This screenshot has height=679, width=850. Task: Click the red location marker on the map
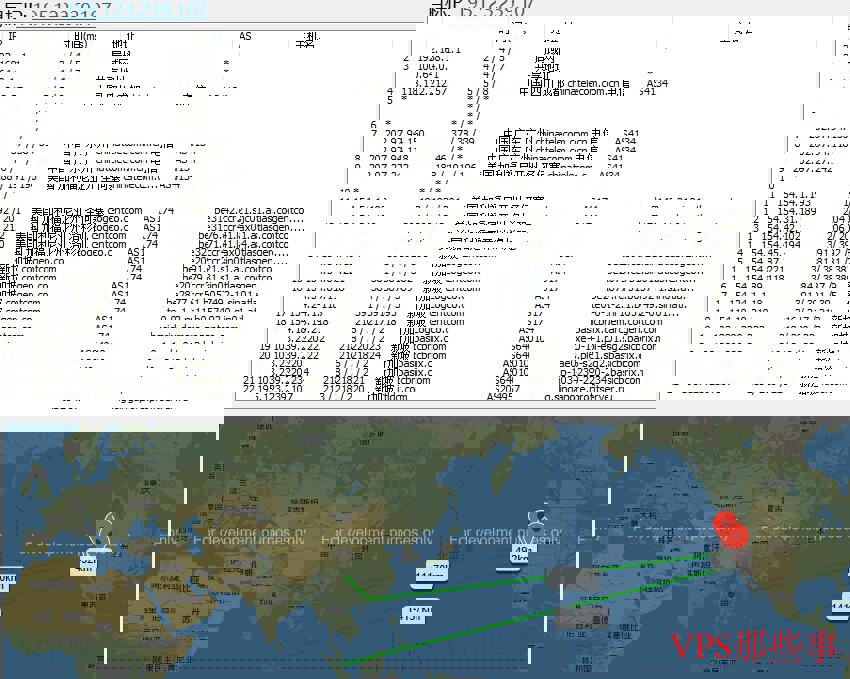click(731, 531)
